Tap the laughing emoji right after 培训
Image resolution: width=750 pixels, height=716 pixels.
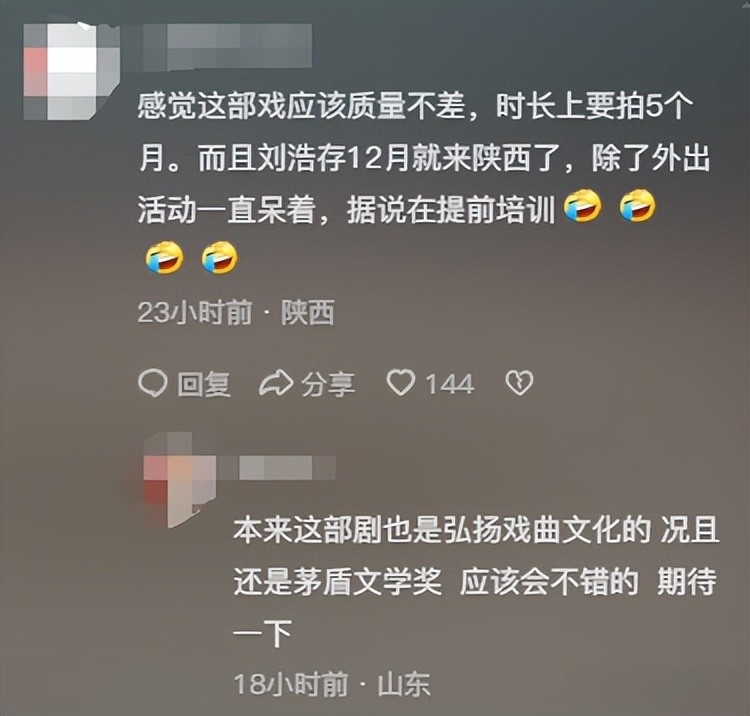point(582,206)
